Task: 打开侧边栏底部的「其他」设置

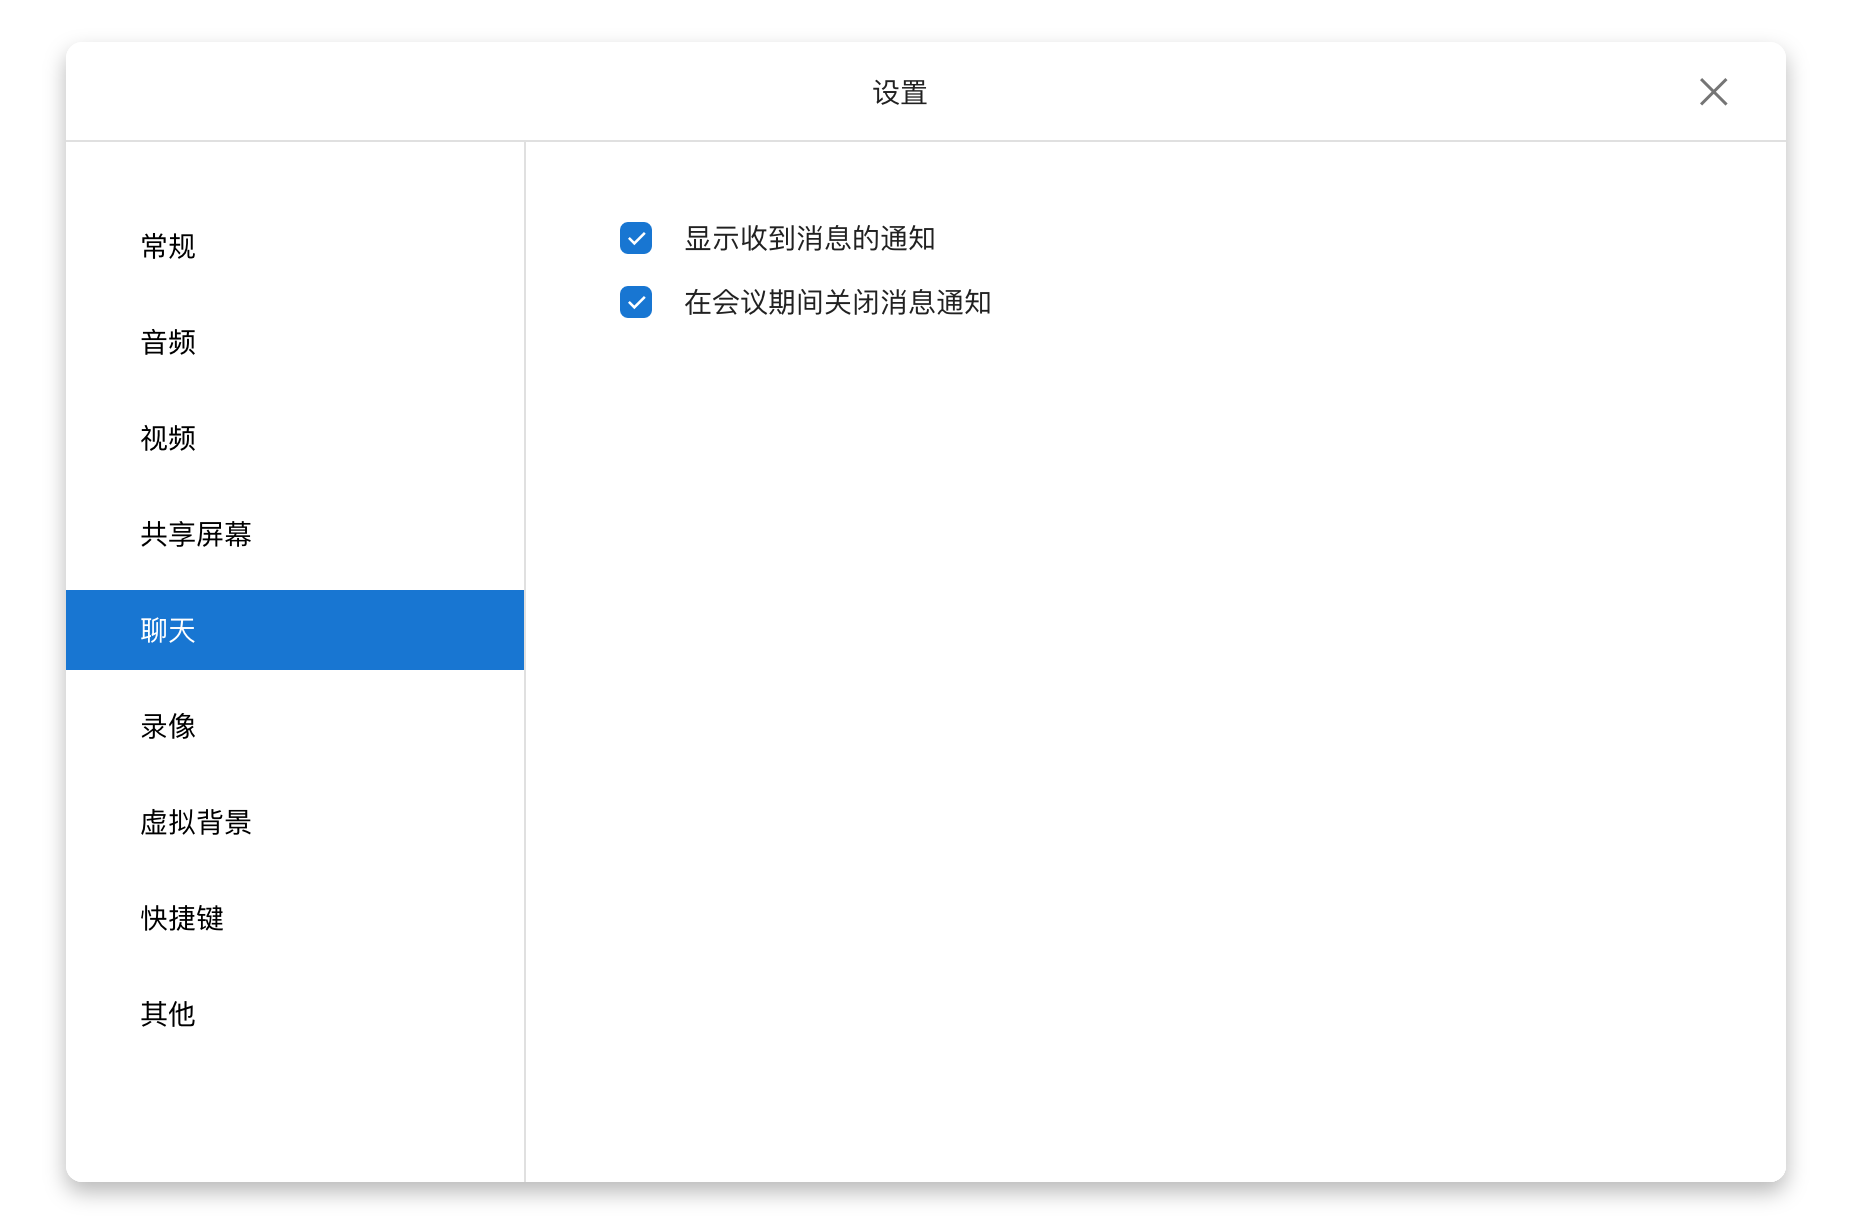Action: 168,1014
